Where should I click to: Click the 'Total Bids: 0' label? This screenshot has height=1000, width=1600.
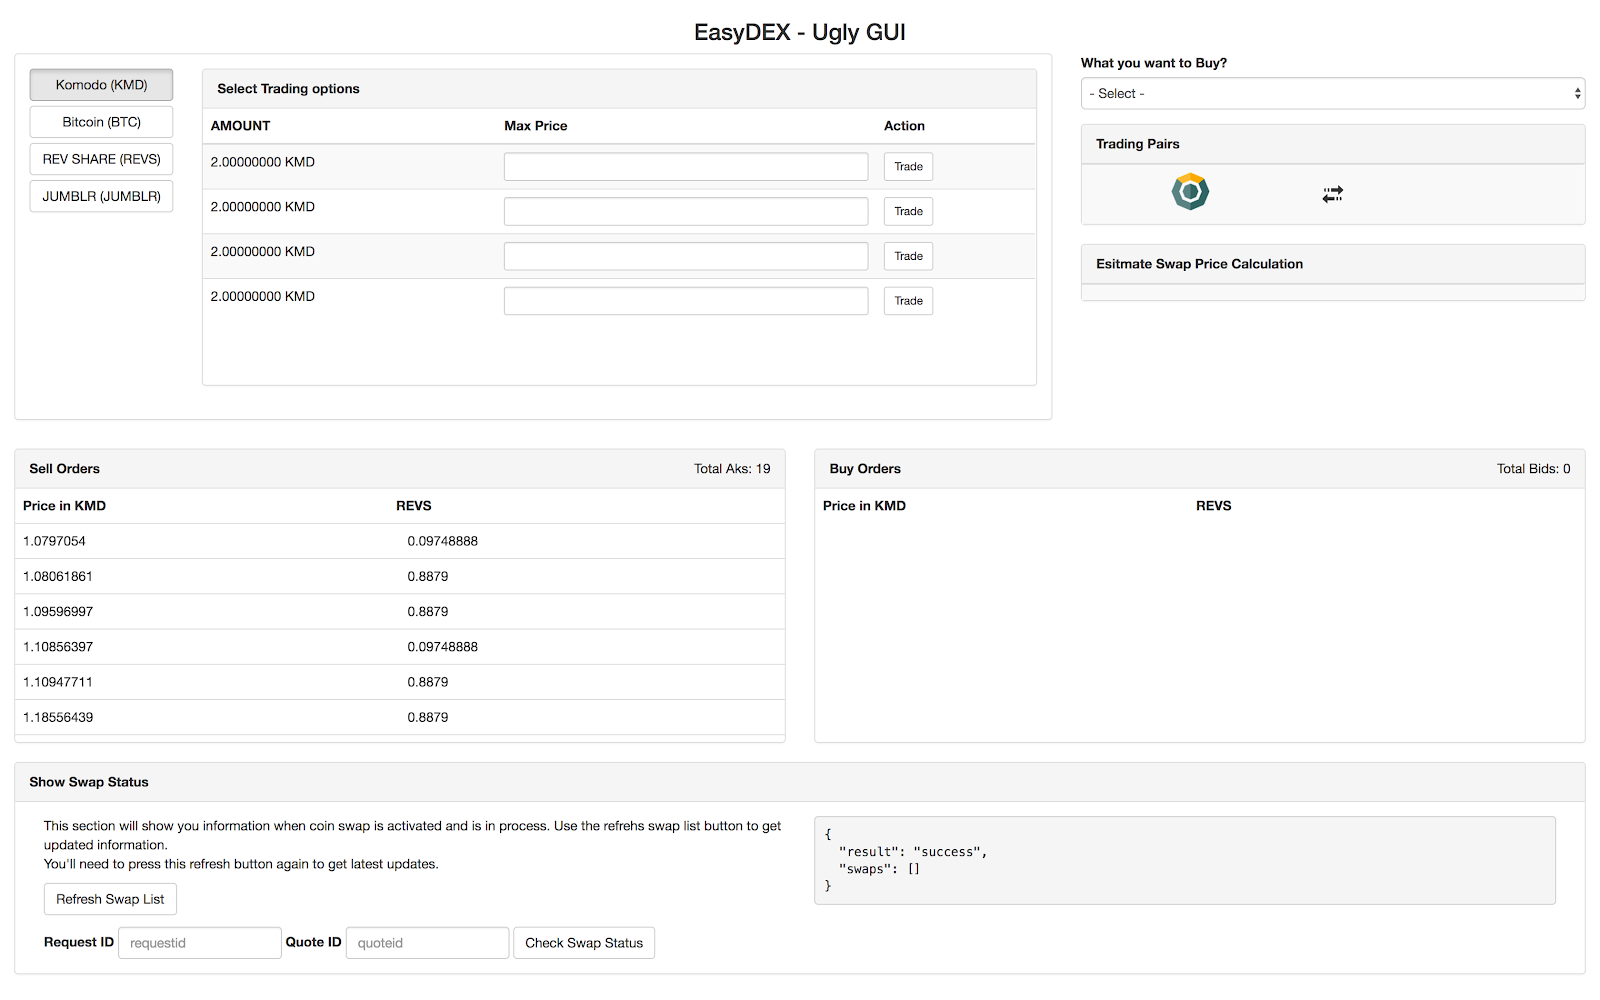coord(1533,469)
